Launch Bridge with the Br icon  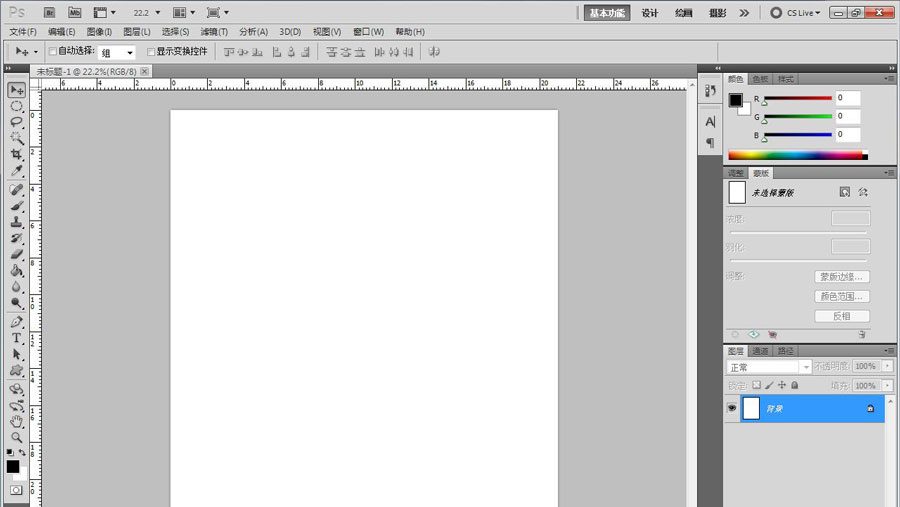pos(50,13)
